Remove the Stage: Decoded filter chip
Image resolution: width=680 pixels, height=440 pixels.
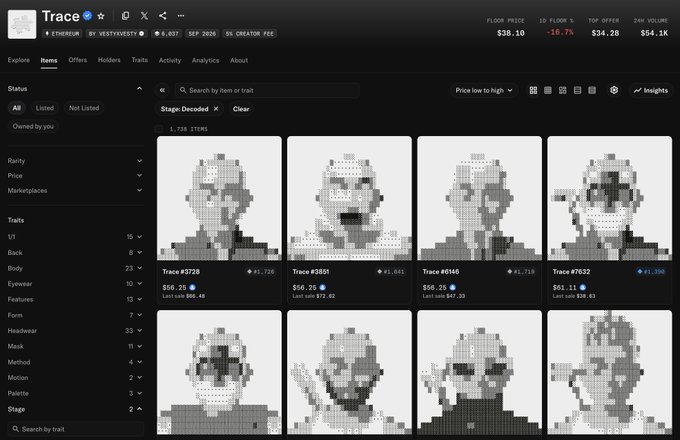tap(216, 109)
